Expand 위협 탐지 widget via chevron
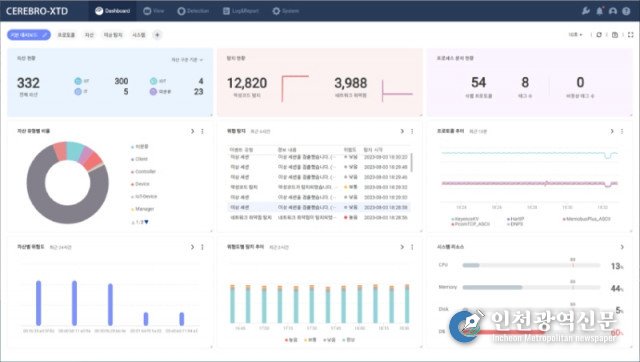 tap(402, 131)
